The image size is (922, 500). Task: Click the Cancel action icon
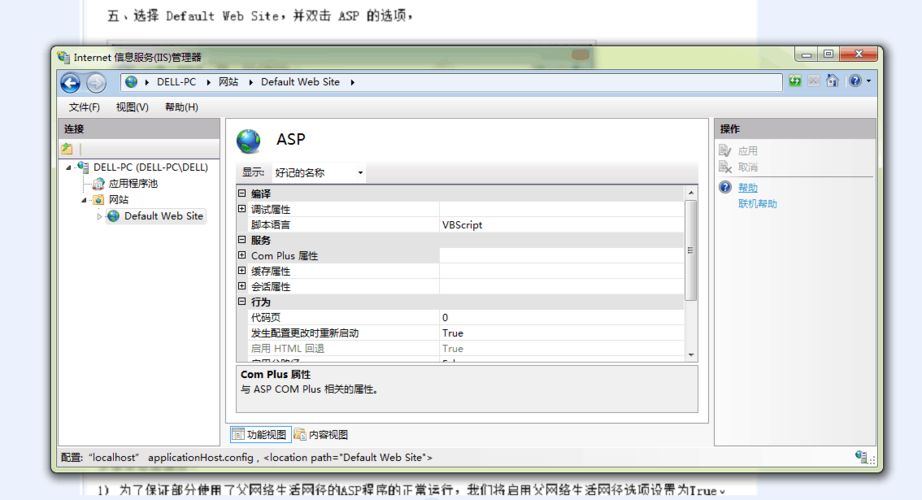coord(725,167)
